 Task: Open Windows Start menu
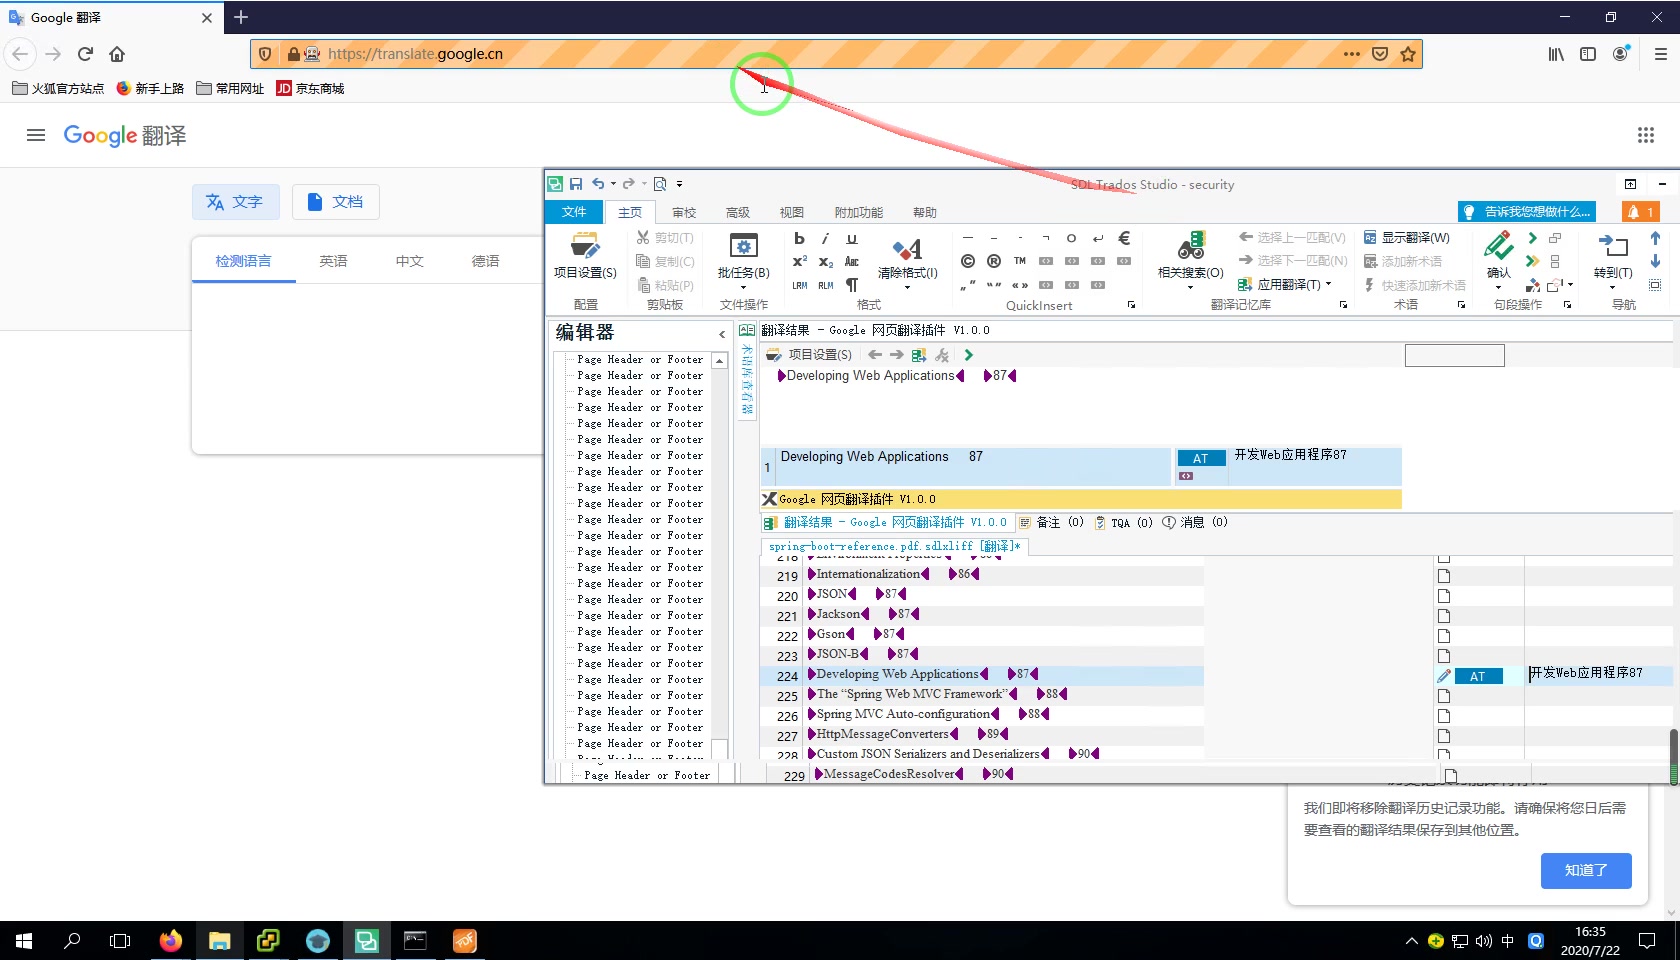point(24,941)
